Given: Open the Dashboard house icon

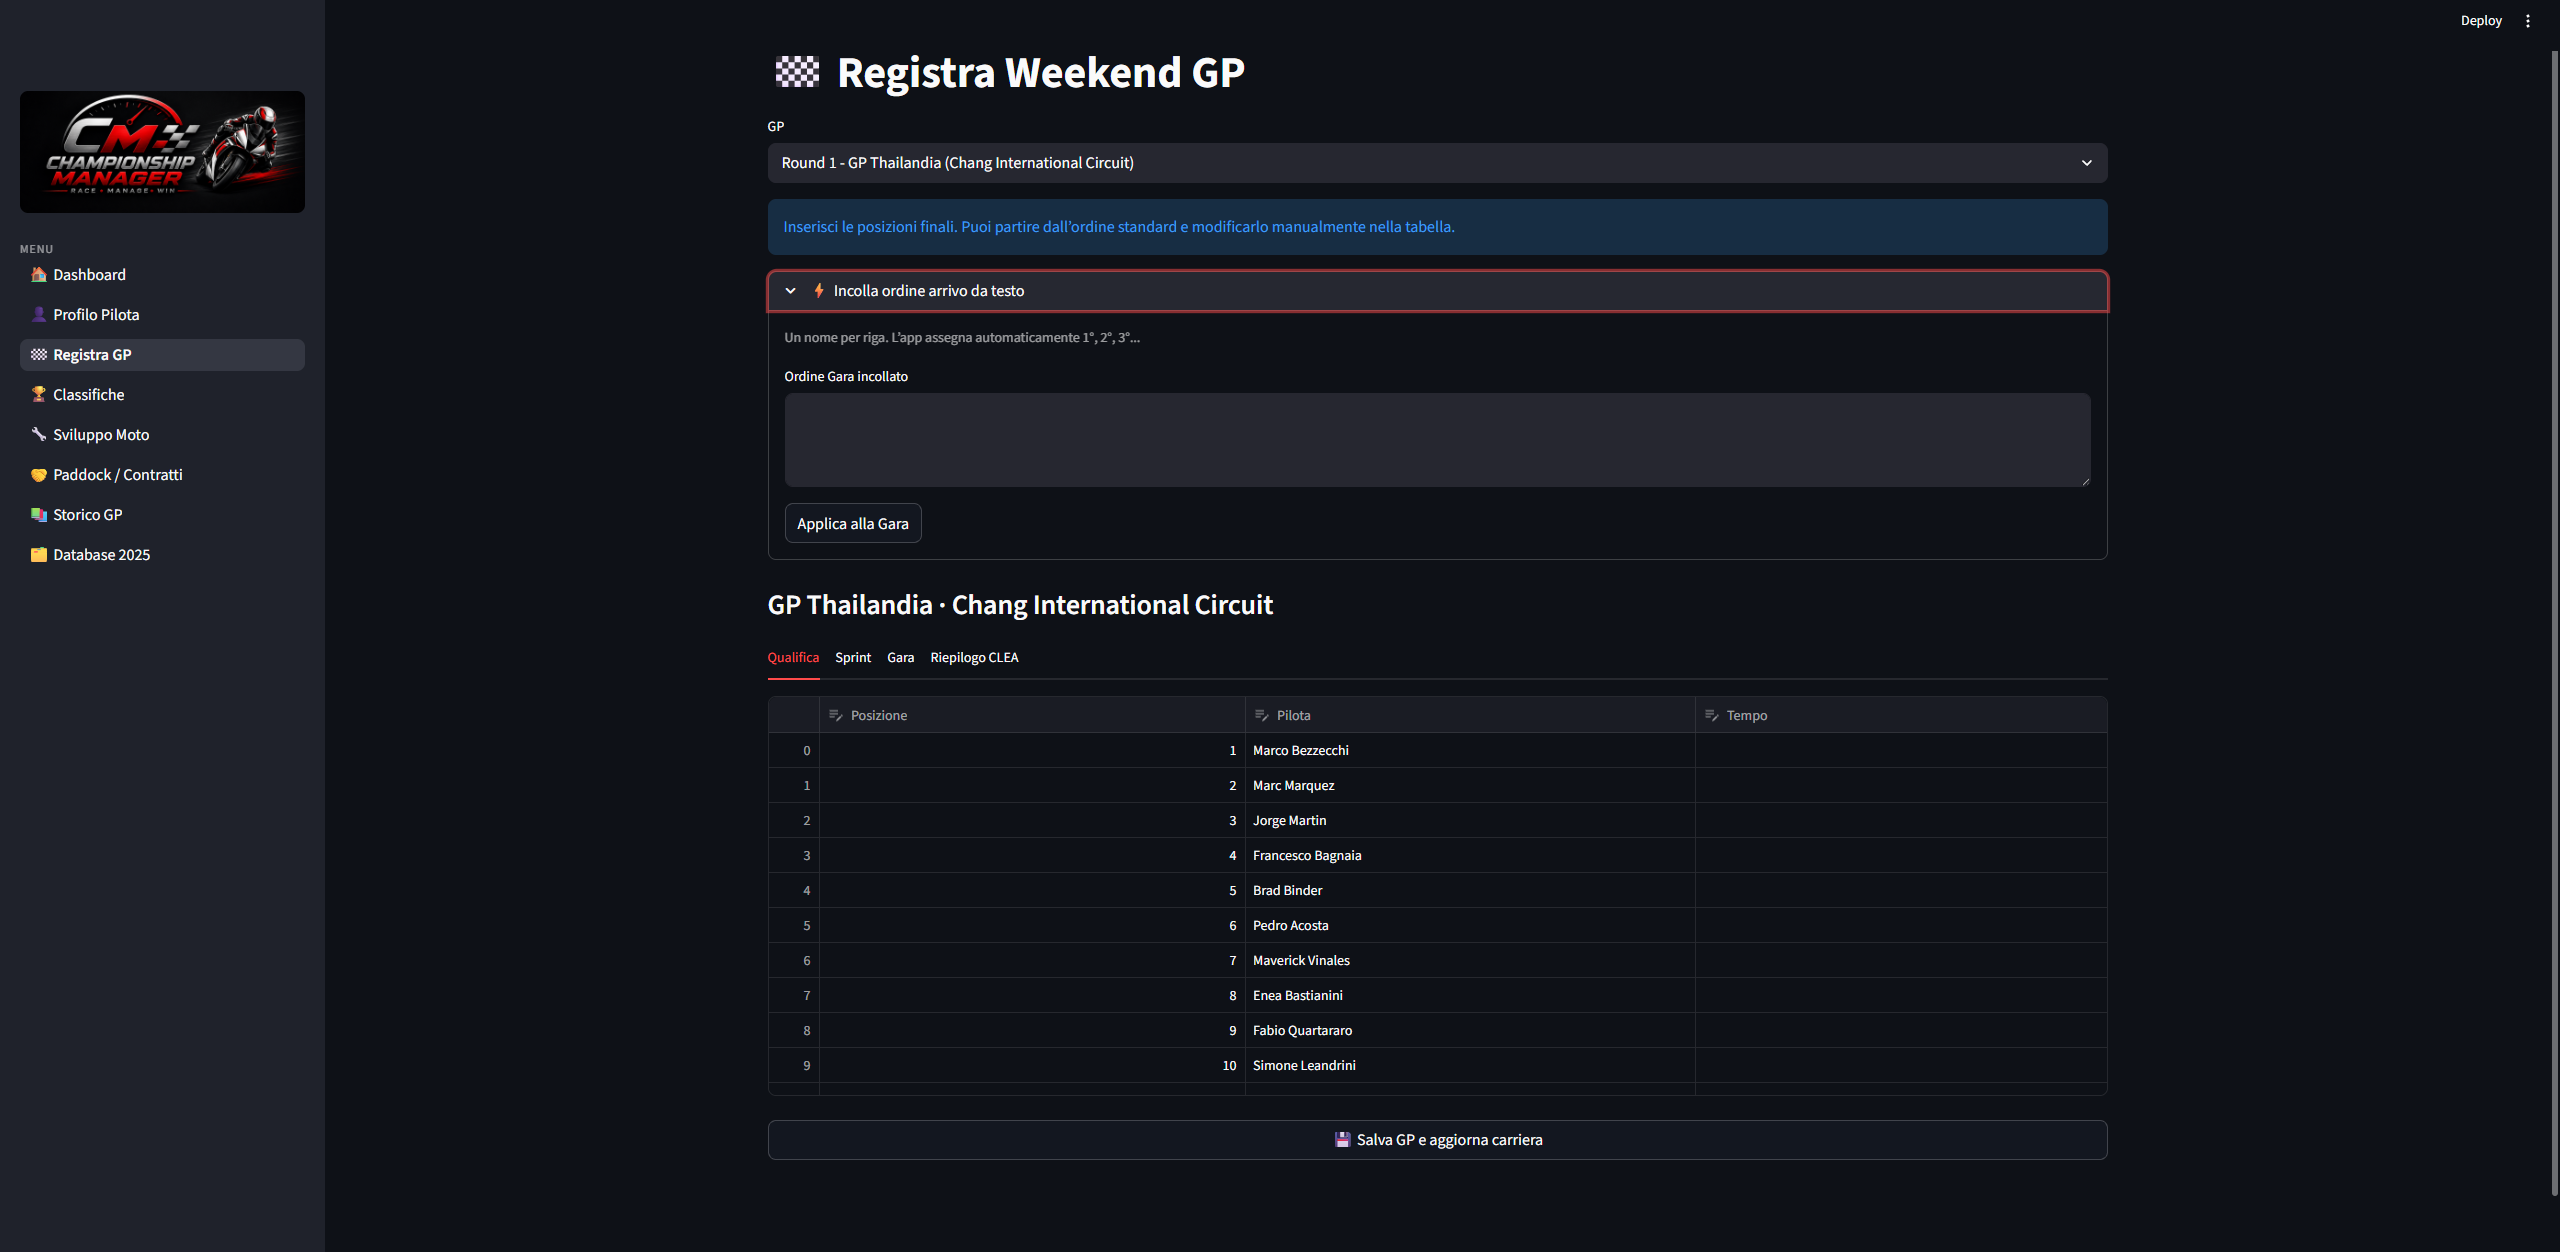Looking at the screenshot, I should point(39,274).
